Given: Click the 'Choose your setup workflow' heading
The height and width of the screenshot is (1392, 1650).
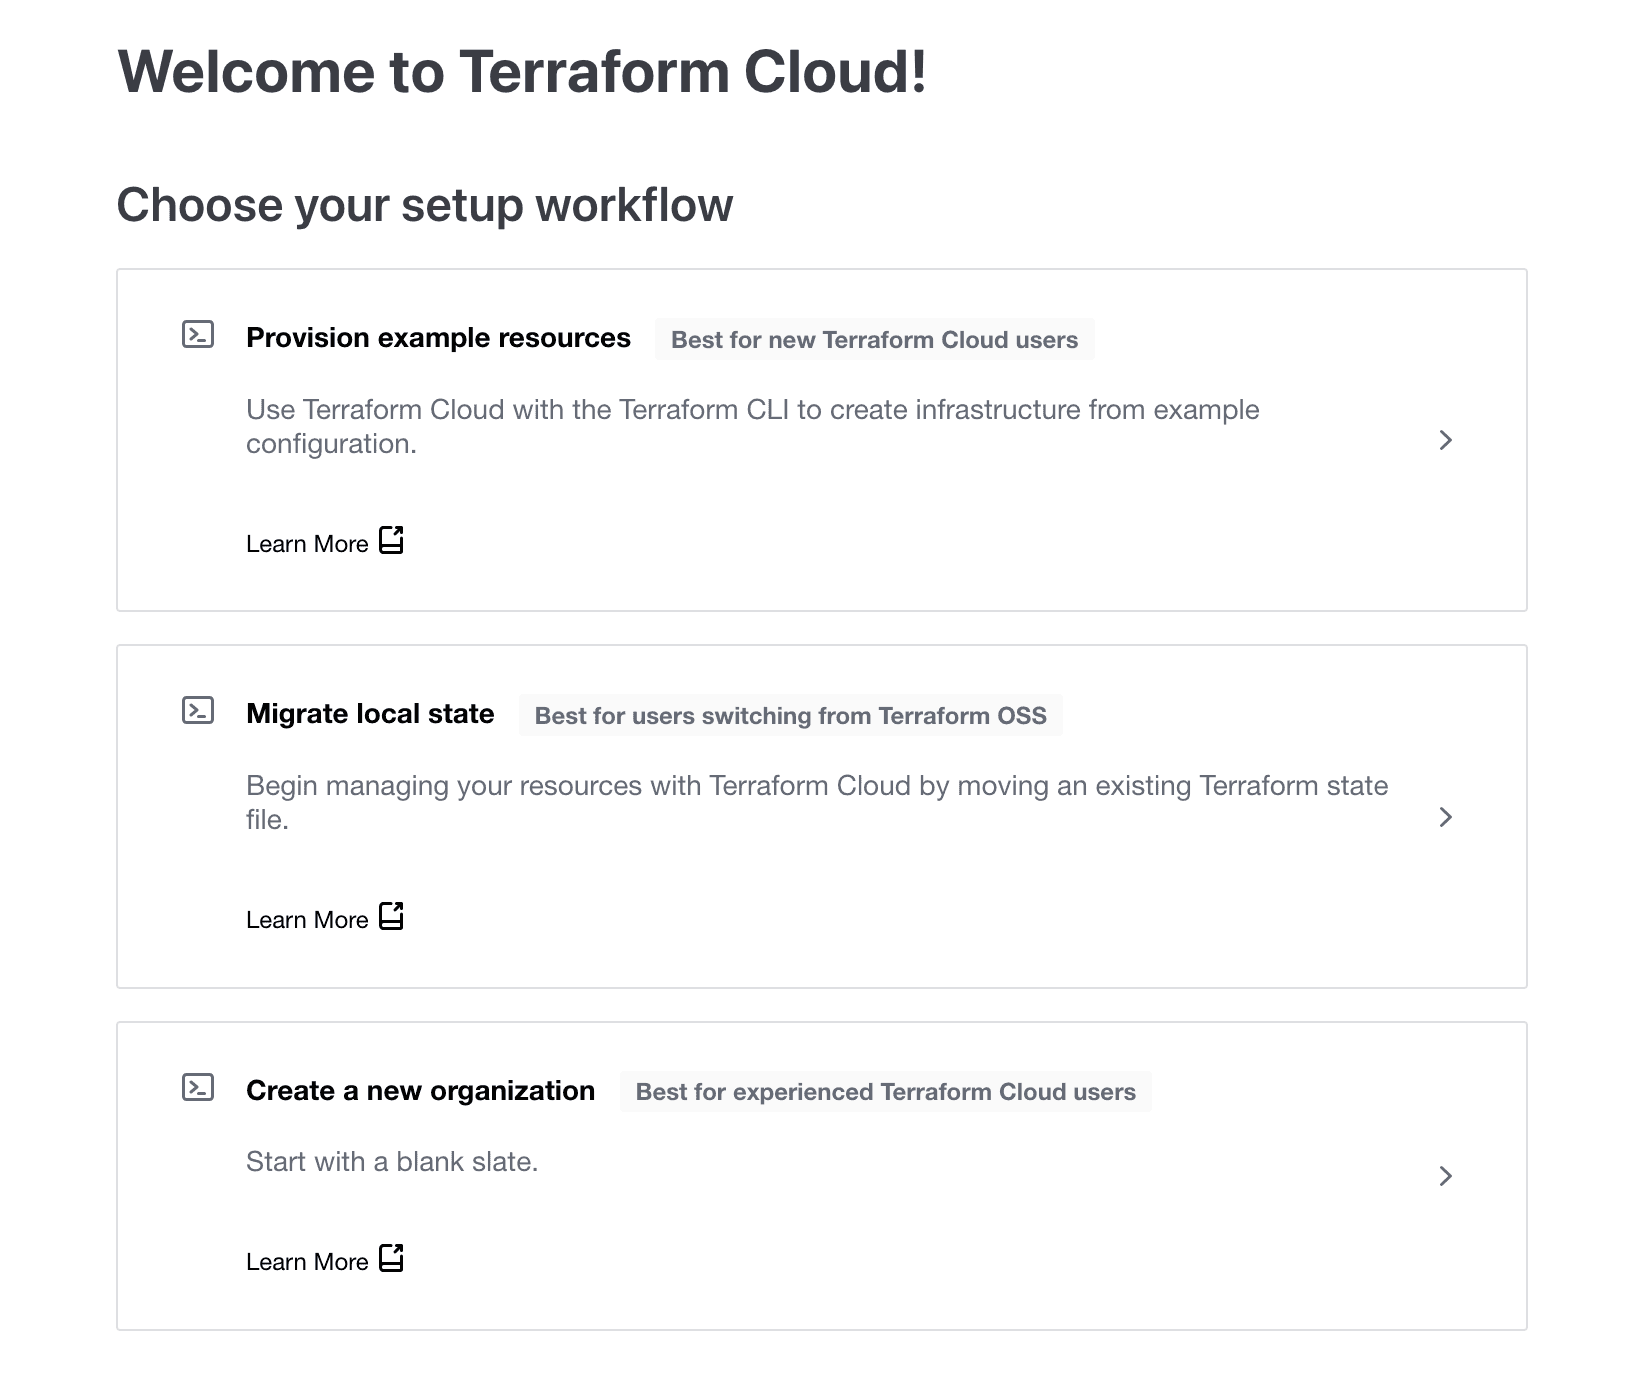Looking at the screenshot, I should (425, 206).
